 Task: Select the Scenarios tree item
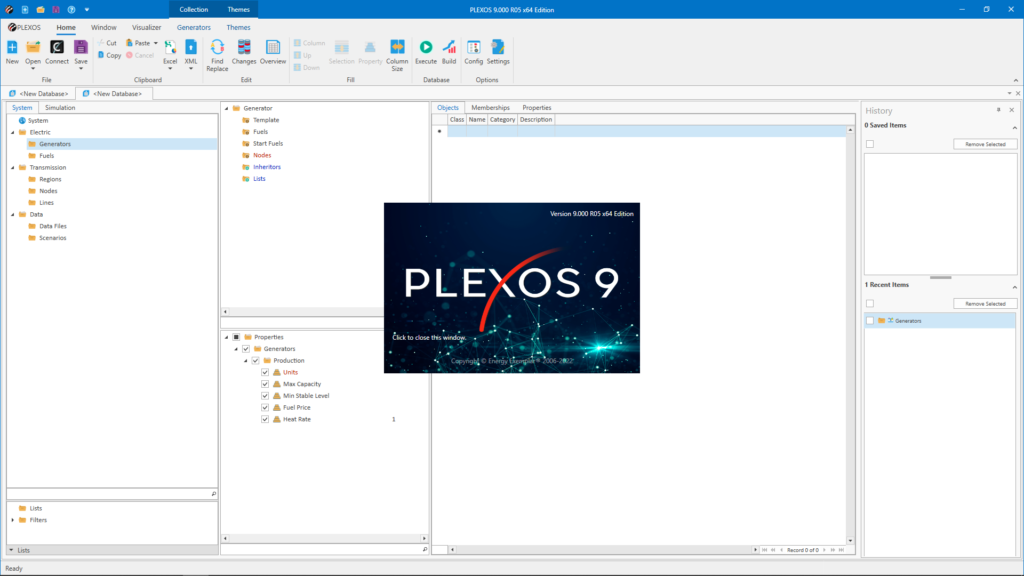coord(52,238)
